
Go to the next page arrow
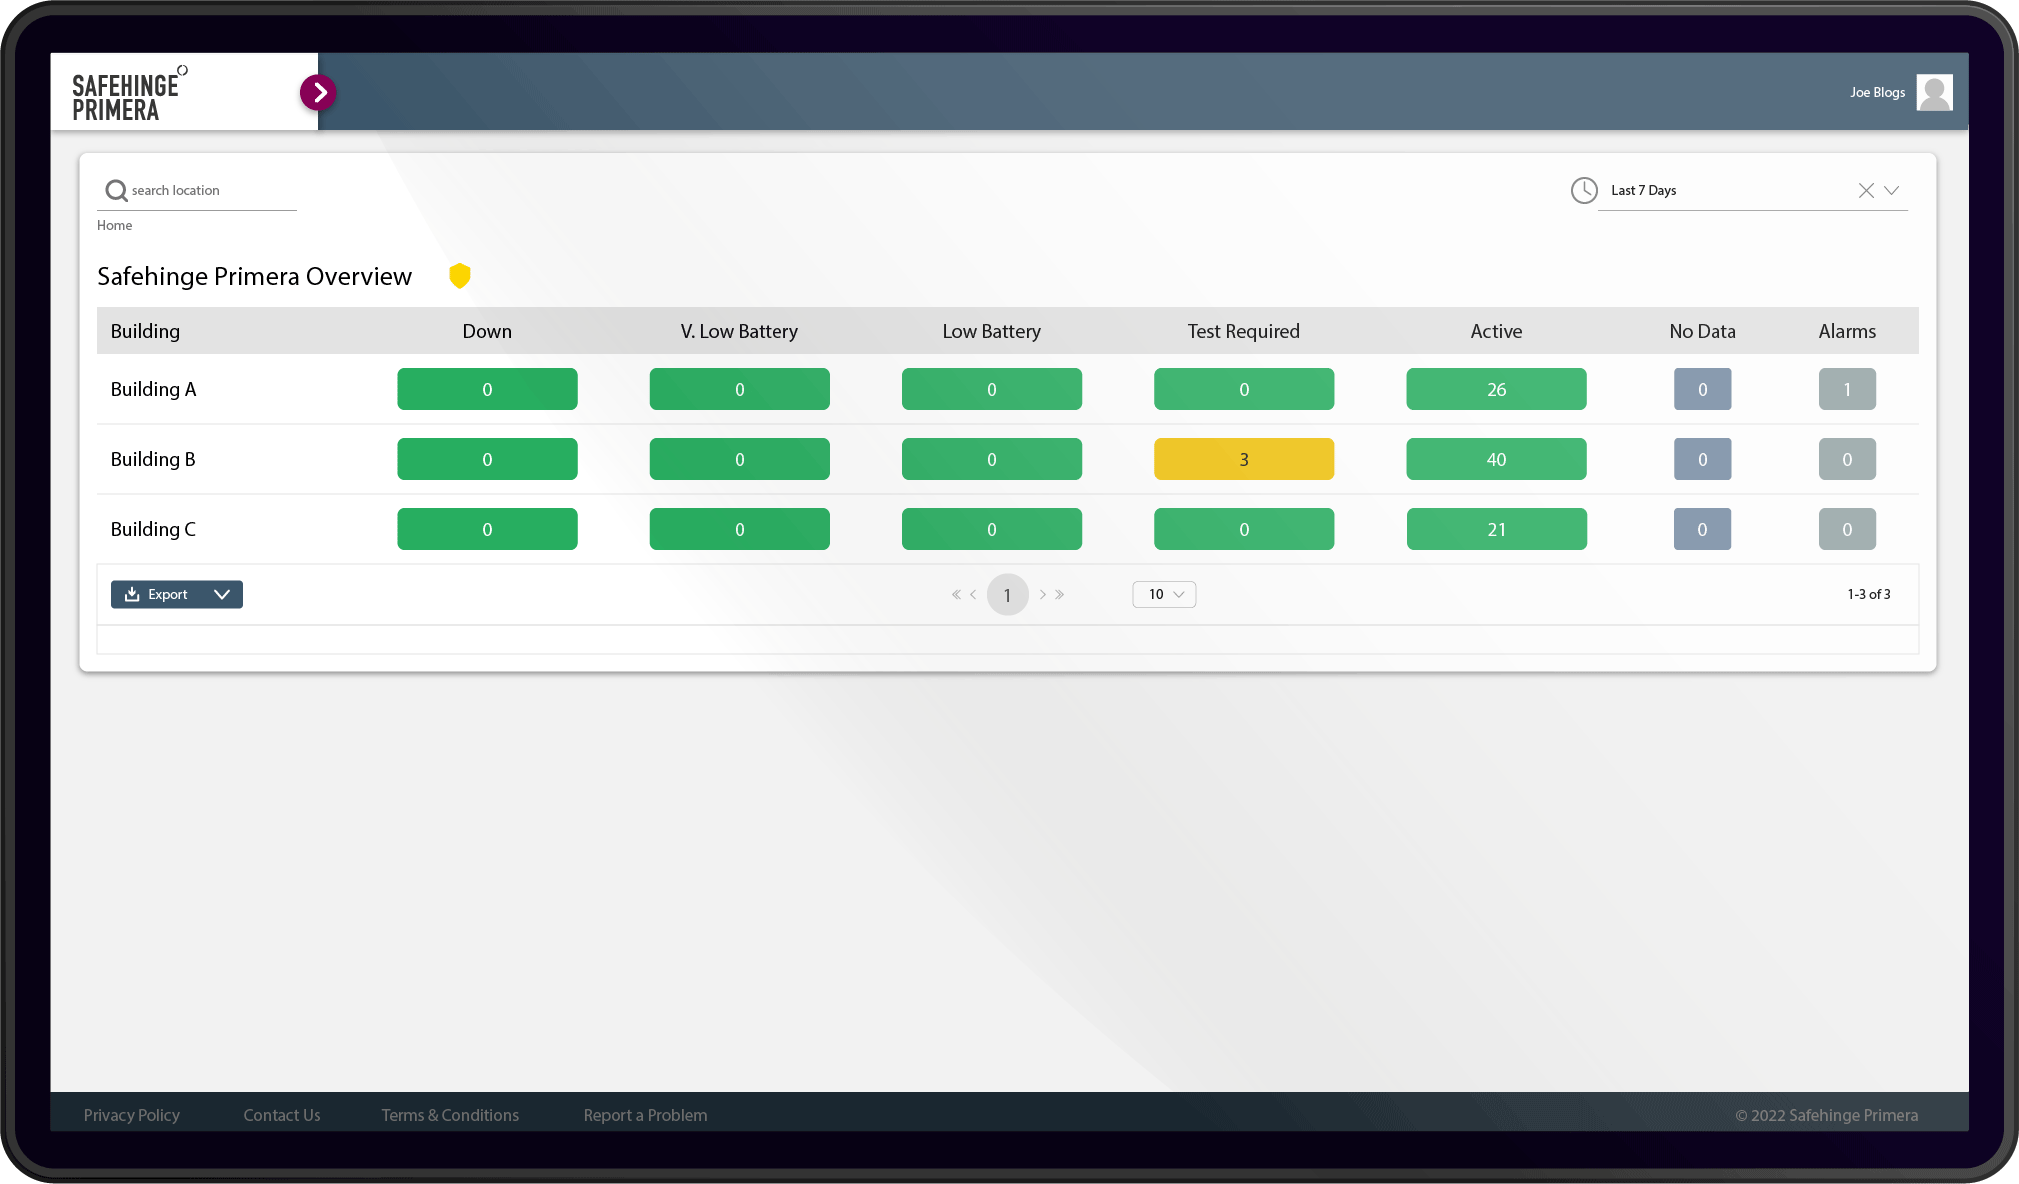[1042, 594]
